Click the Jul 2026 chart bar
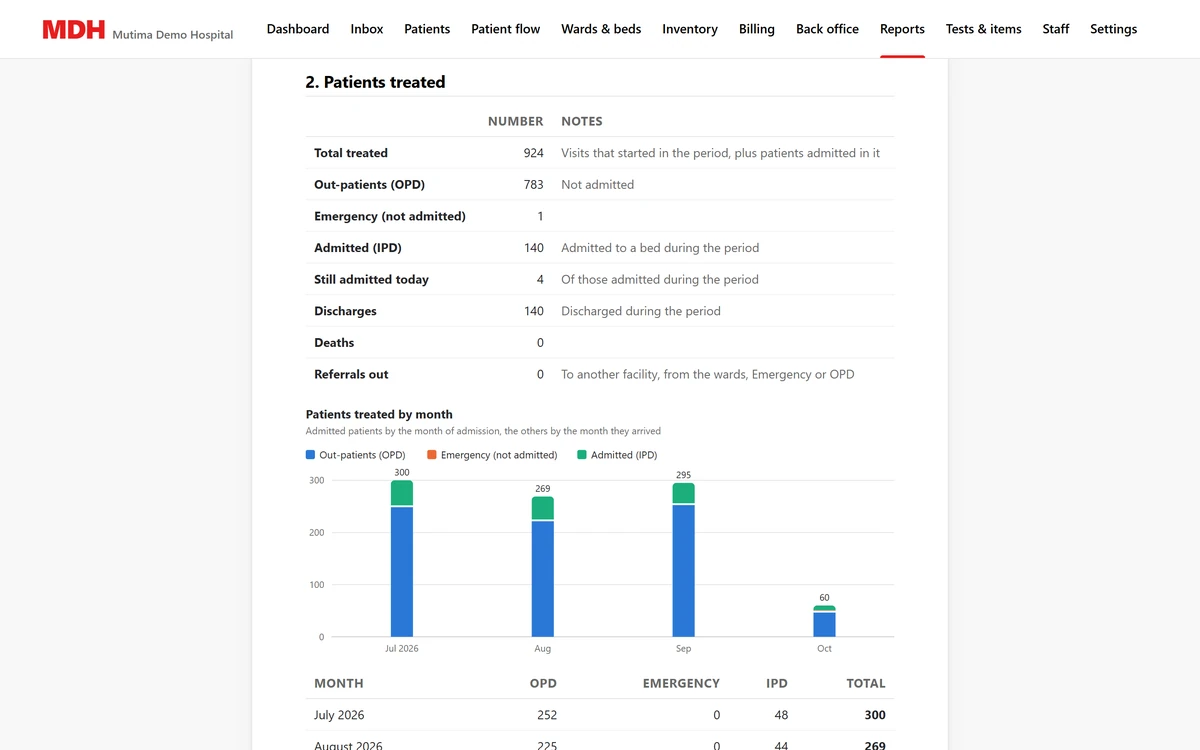 (402, 558)
